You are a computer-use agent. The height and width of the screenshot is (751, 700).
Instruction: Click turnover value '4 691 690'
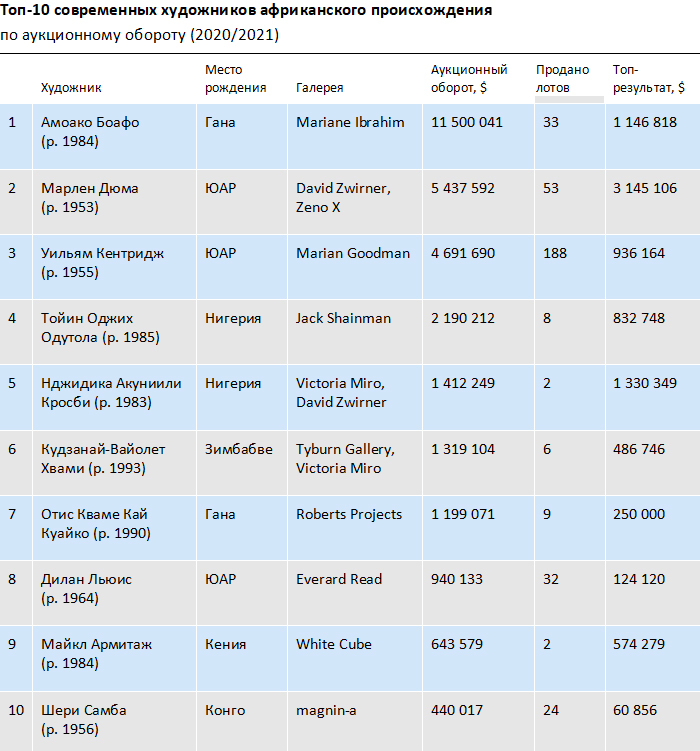pos(463,253)
